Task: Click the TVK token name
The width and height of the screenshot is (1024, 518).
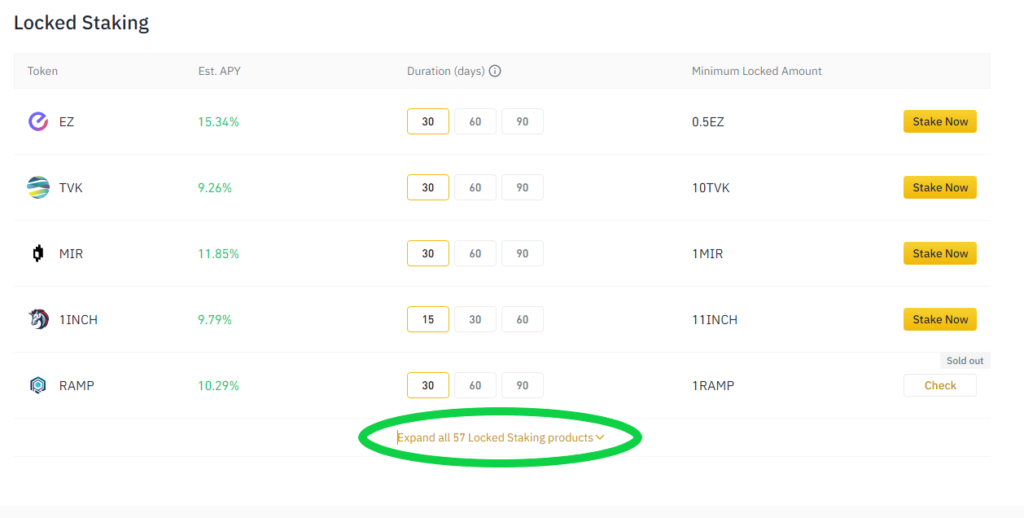Action: [71, 187]
